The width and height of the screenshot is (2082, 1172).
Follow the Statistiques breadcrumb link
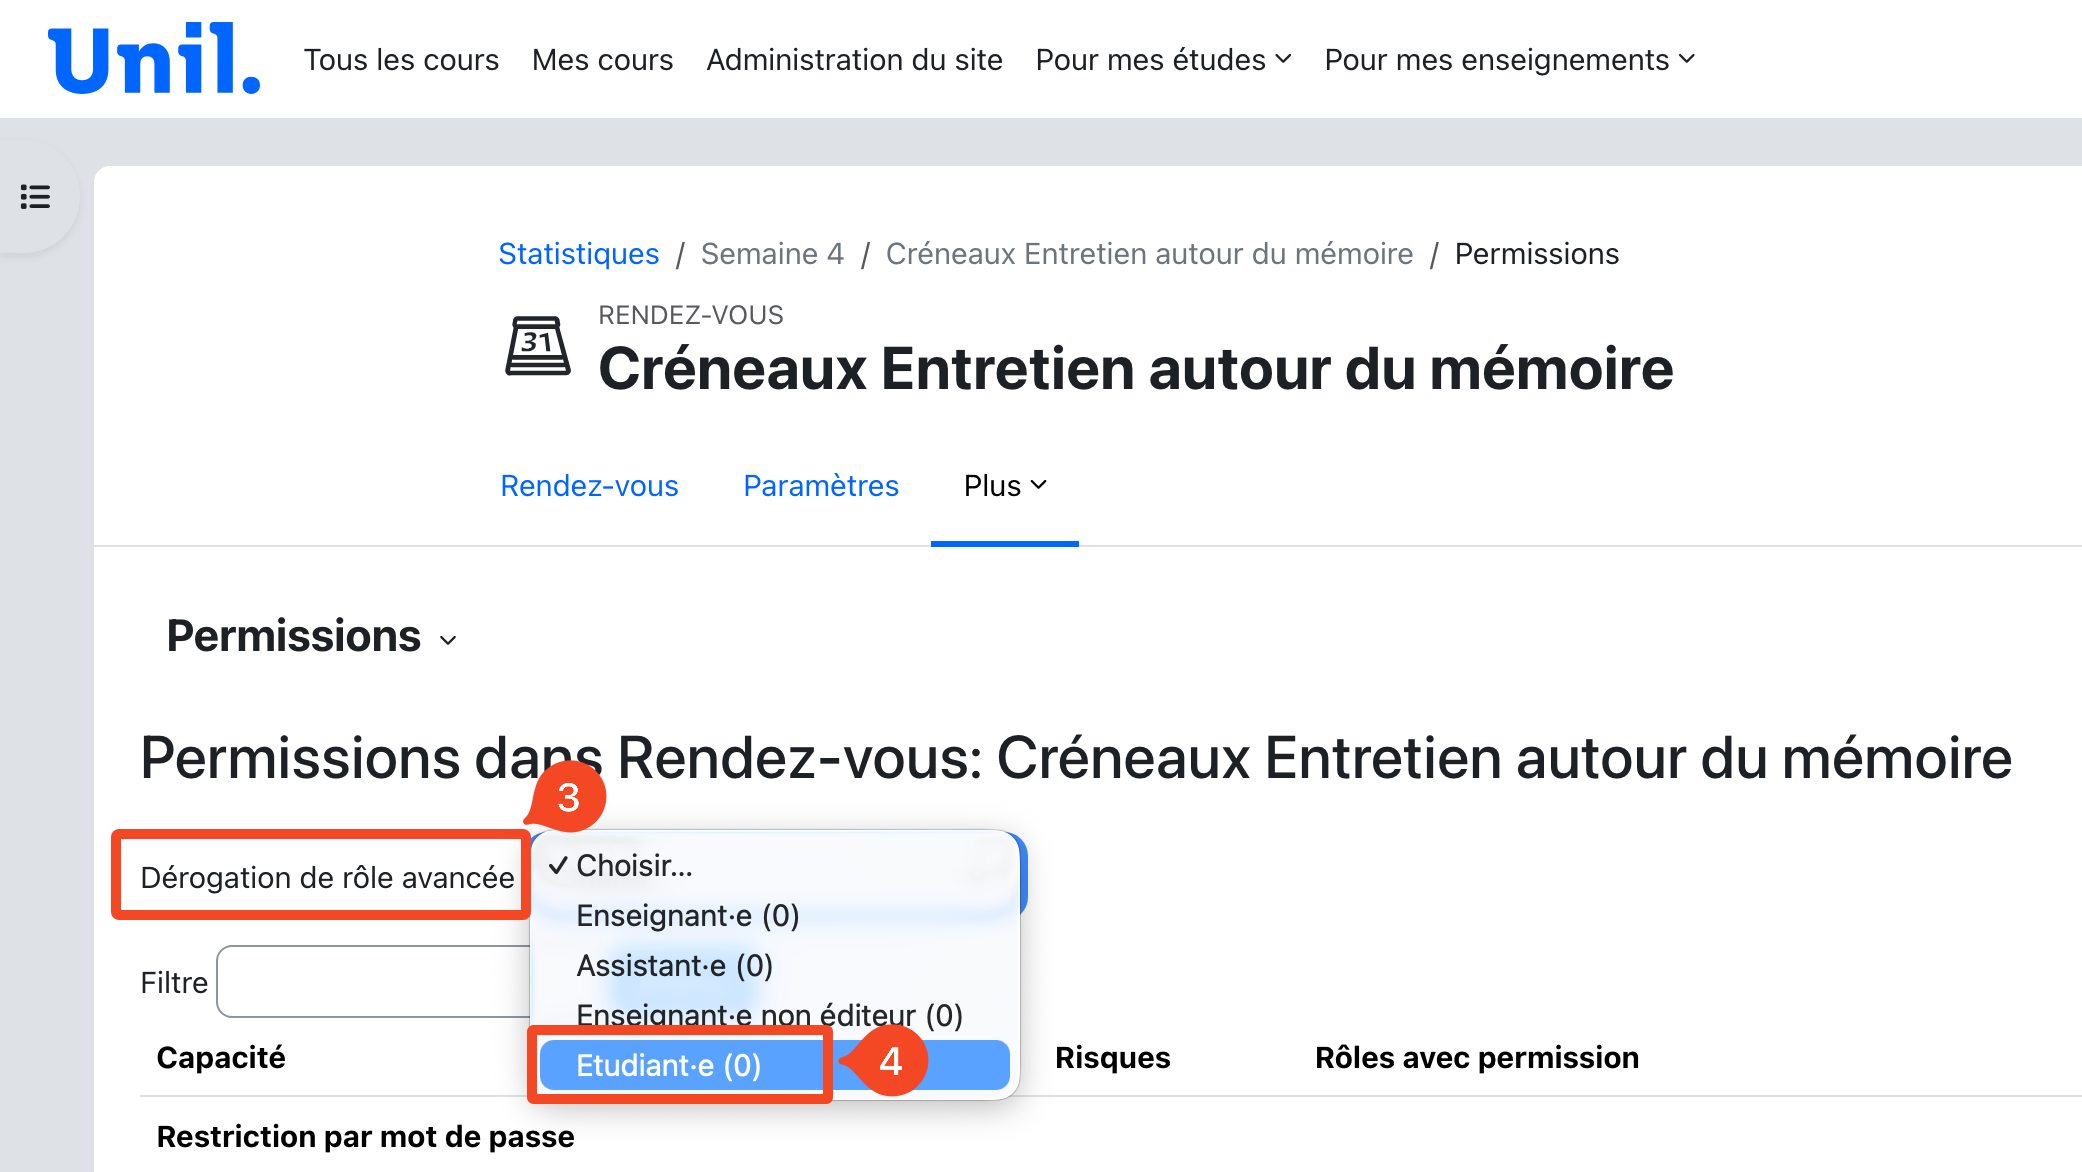(578, 254)
